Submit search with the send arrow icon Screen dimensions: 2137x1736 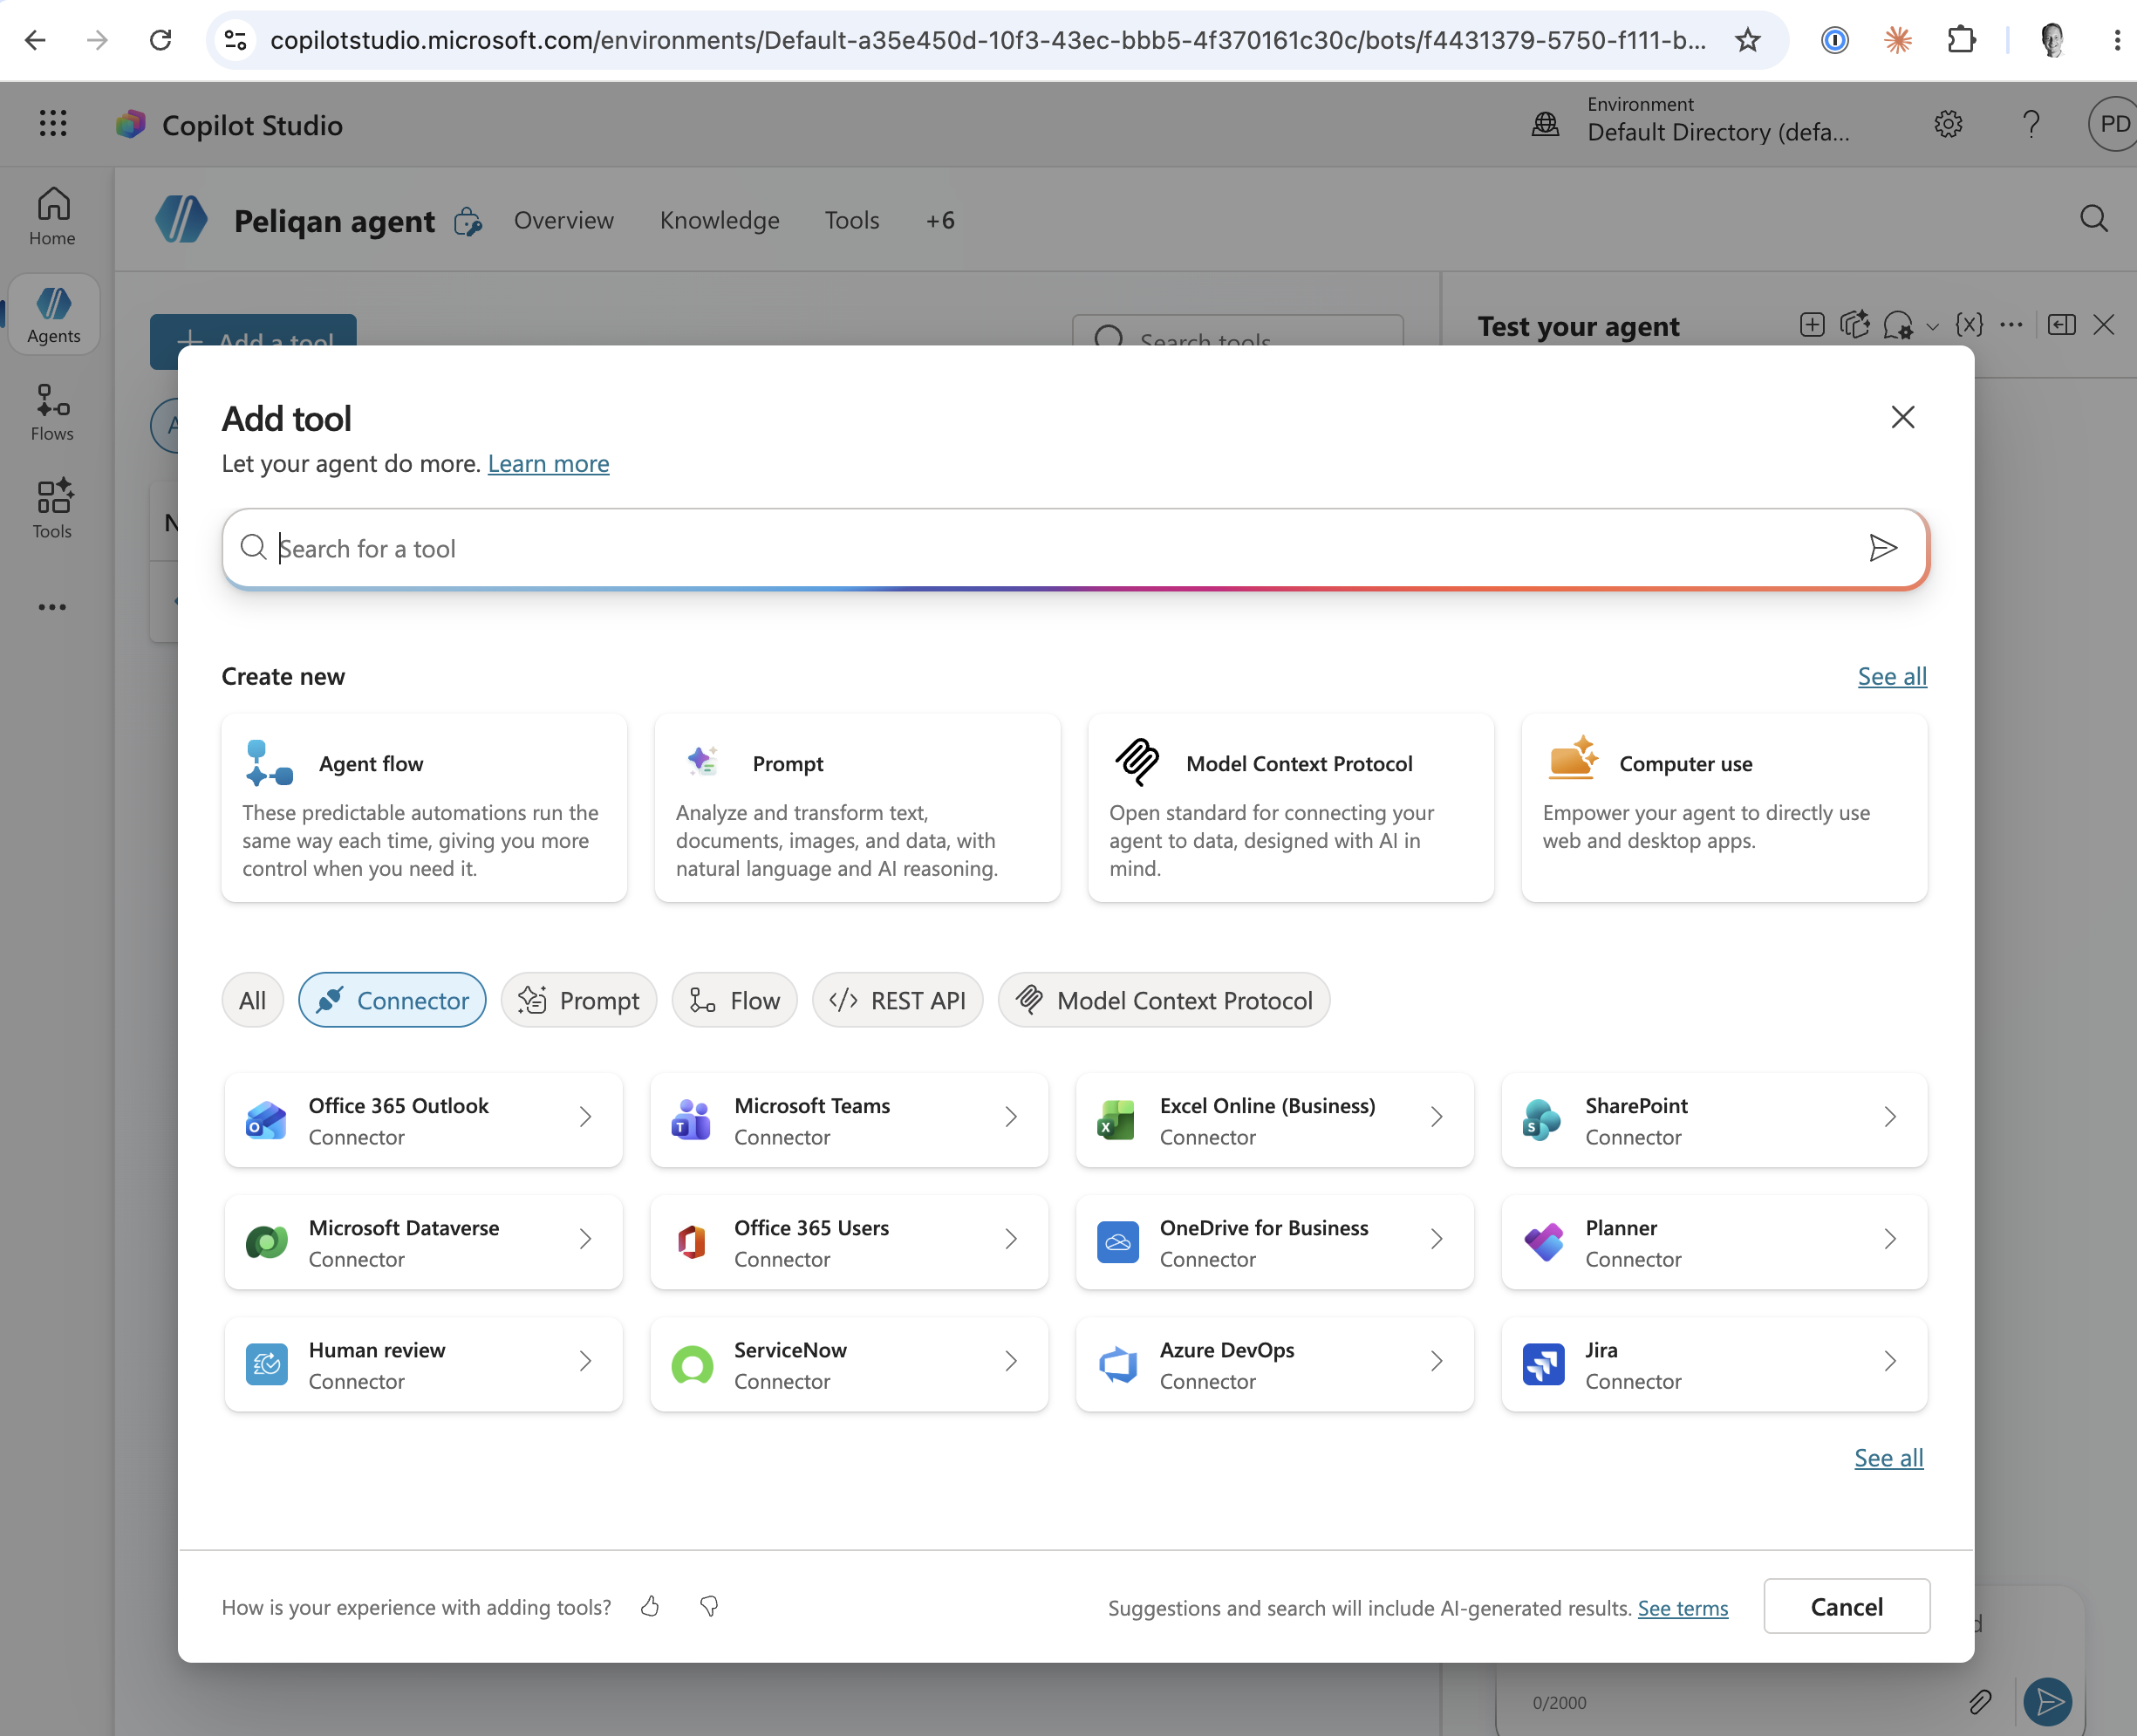[1883, 548]
